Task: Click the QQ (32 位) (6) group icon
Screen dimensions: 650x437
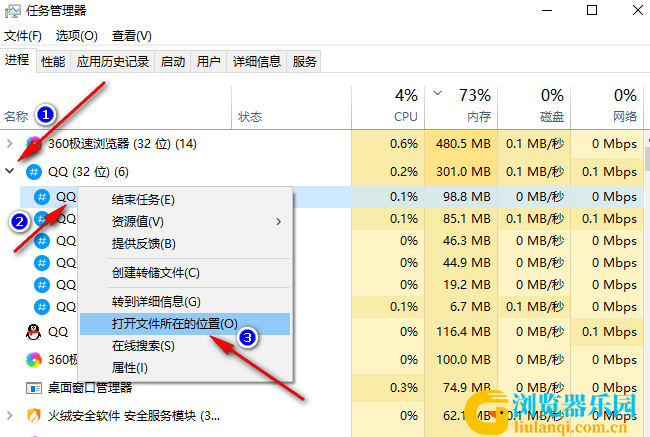Action: point(34,172)
